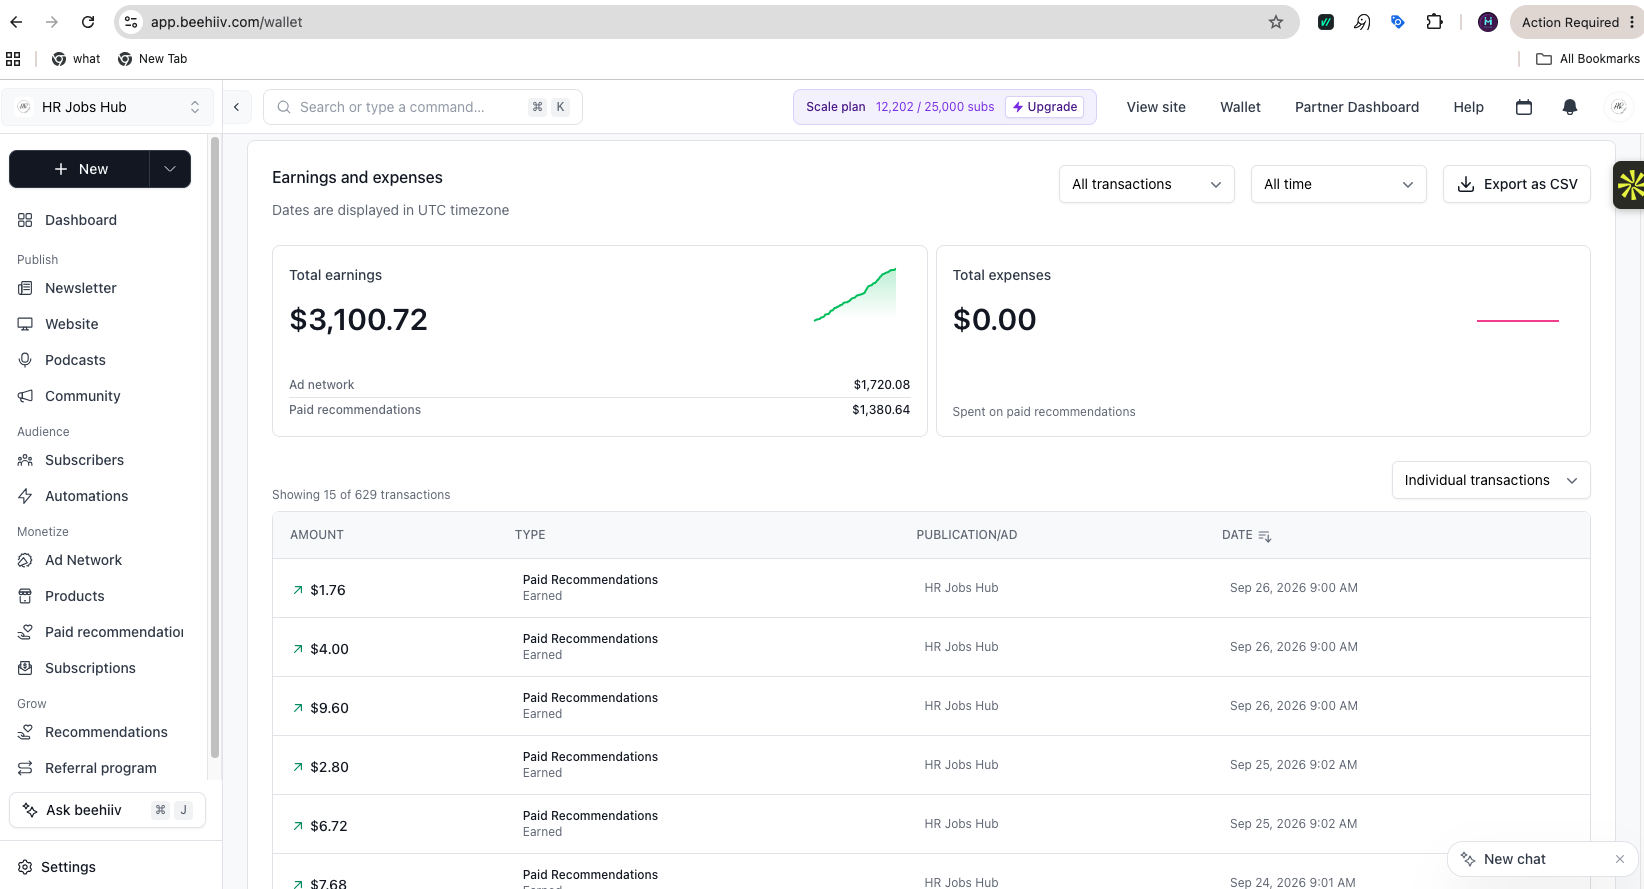Click the Action Required browser button

point(1576,22)
